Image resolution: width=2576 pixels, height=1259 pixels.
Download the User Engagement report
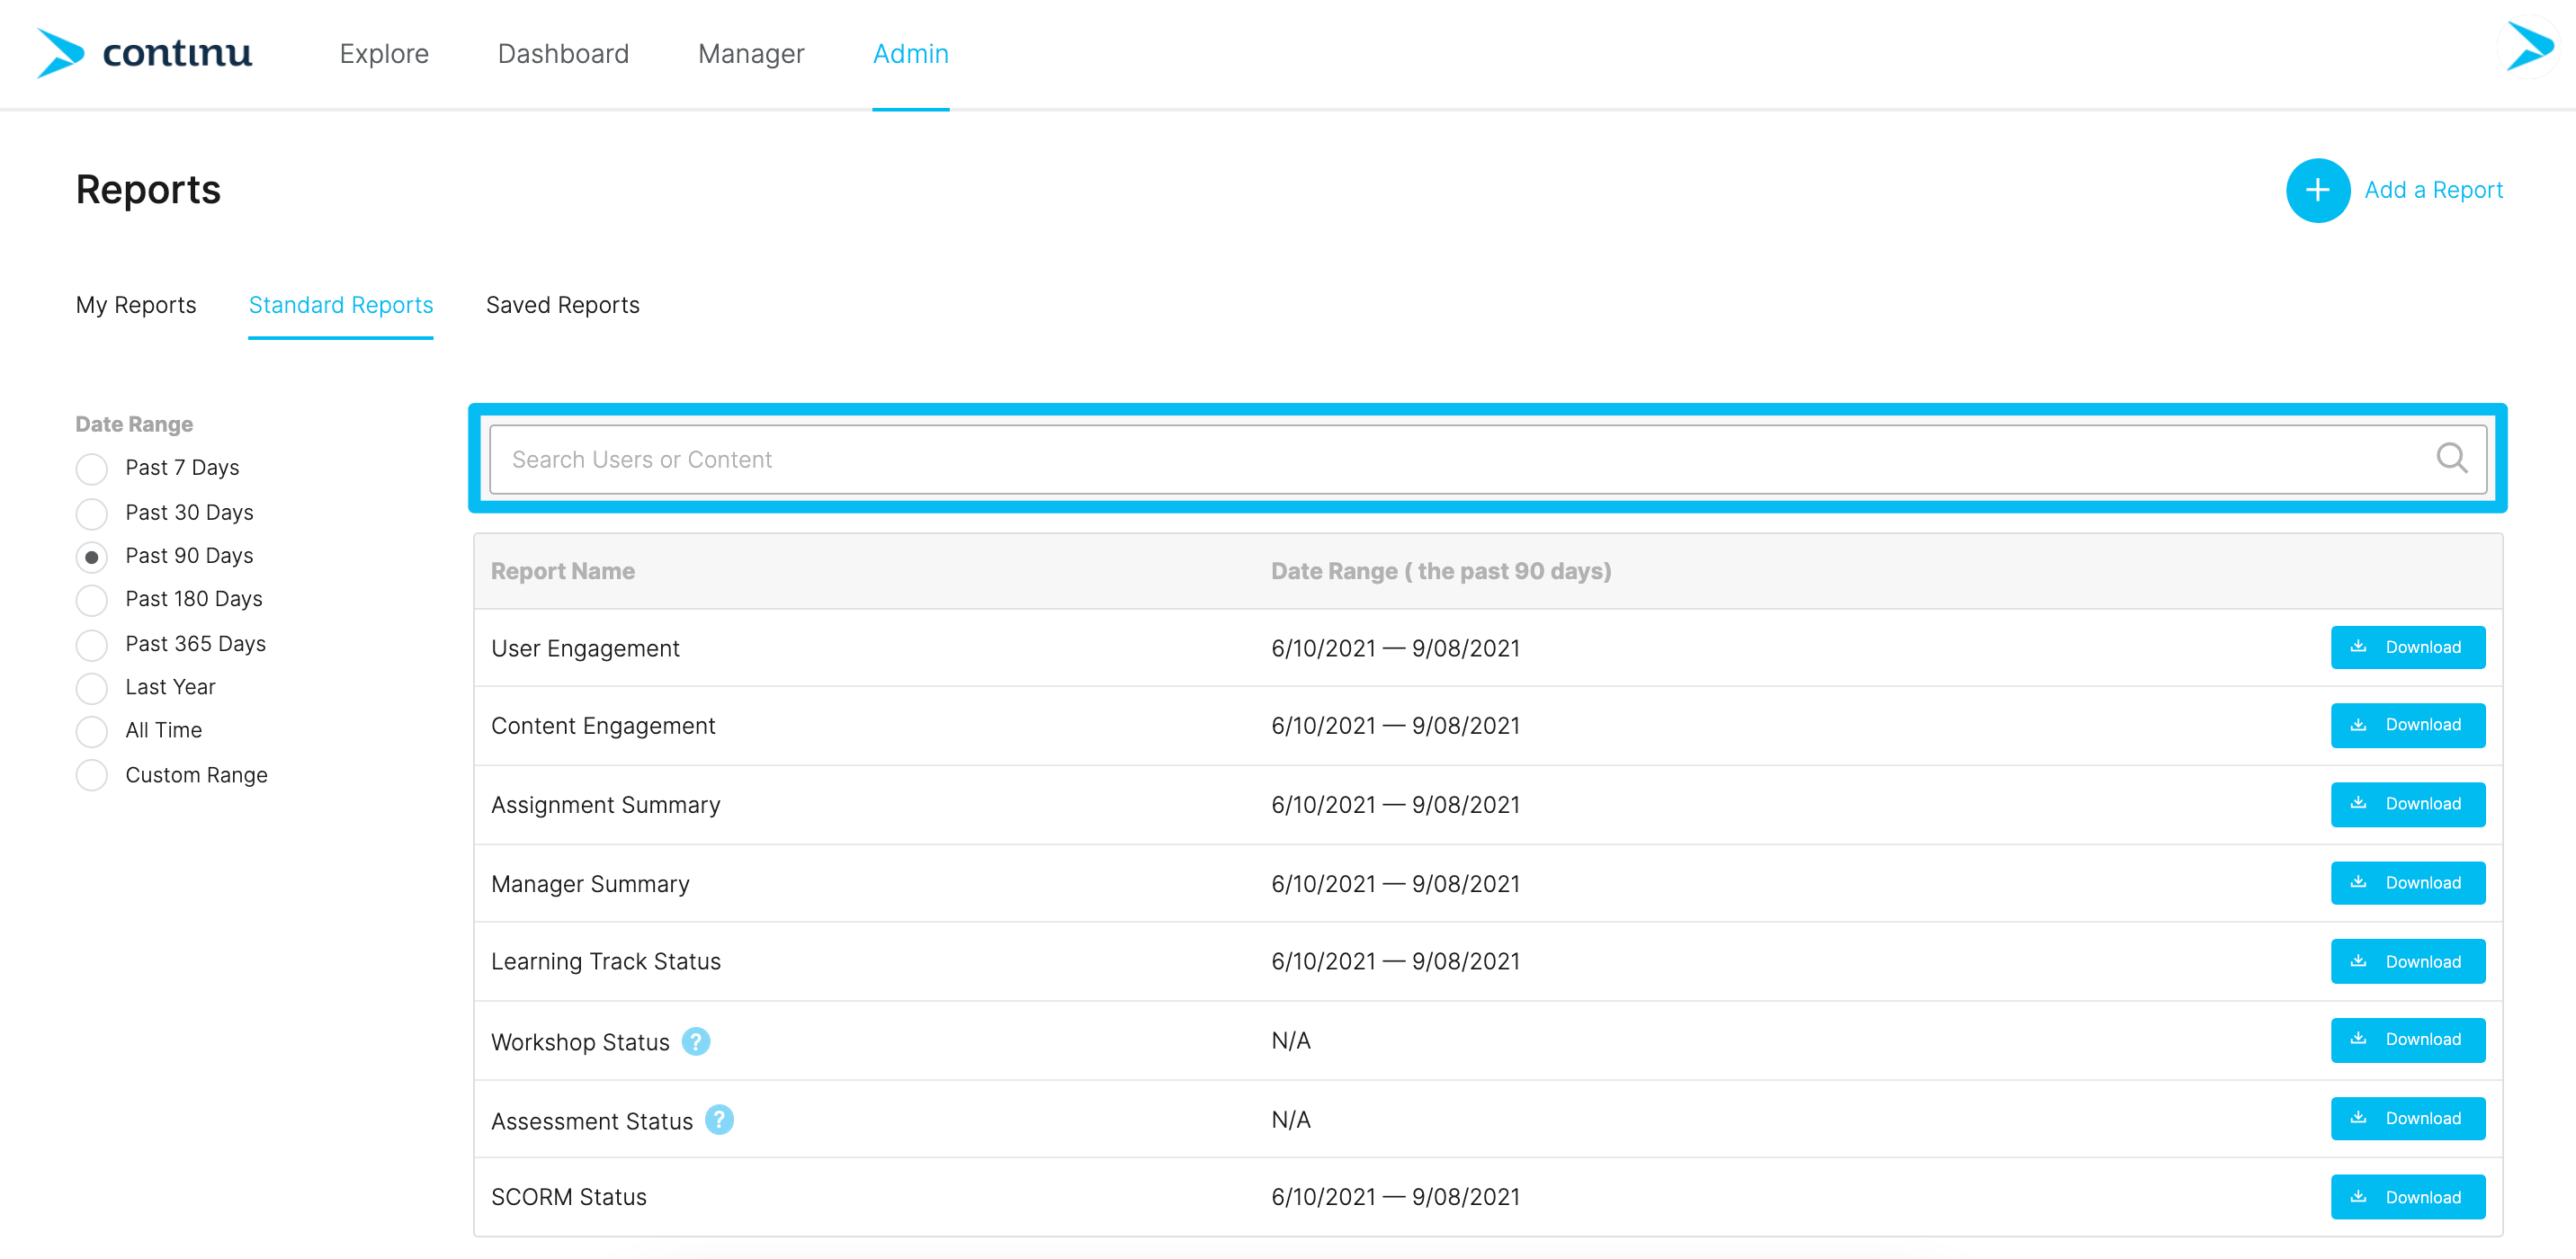2407,647
